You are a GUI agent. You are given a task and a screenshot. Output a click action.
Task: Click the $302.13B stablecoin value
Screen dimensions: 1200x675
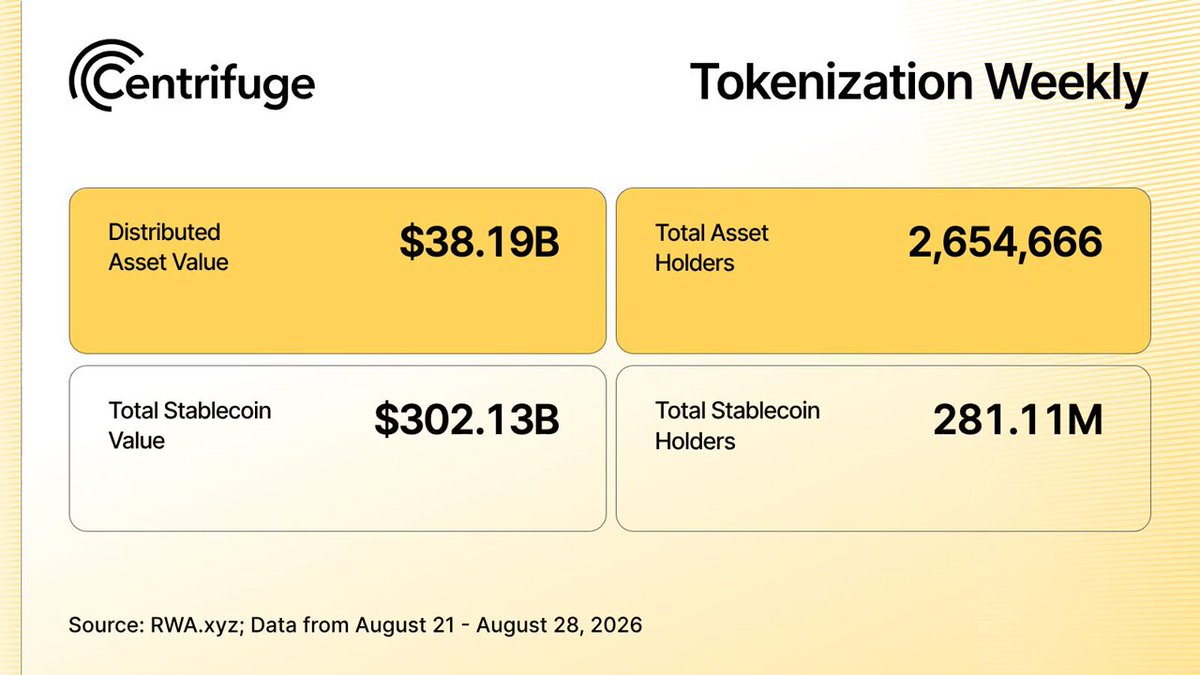(467, 421)
